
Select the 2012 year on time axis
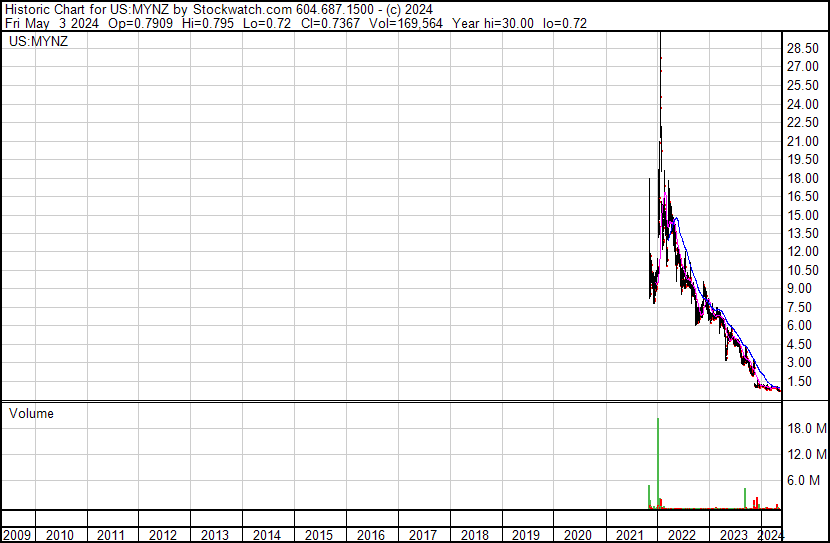[163, 535]
